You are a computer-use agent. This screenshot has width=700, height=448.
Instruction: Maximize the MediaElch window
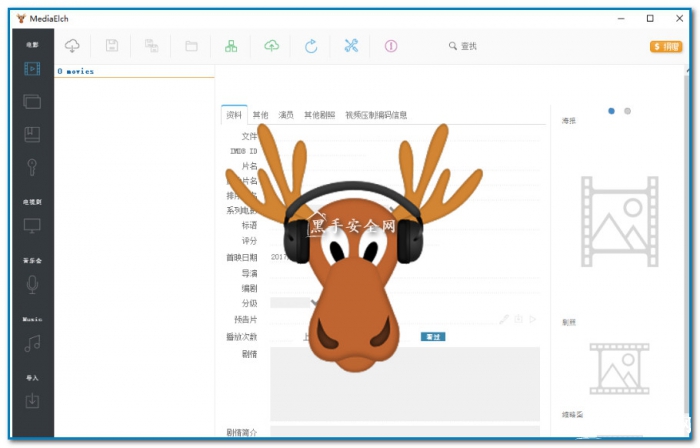click(650, 18)
